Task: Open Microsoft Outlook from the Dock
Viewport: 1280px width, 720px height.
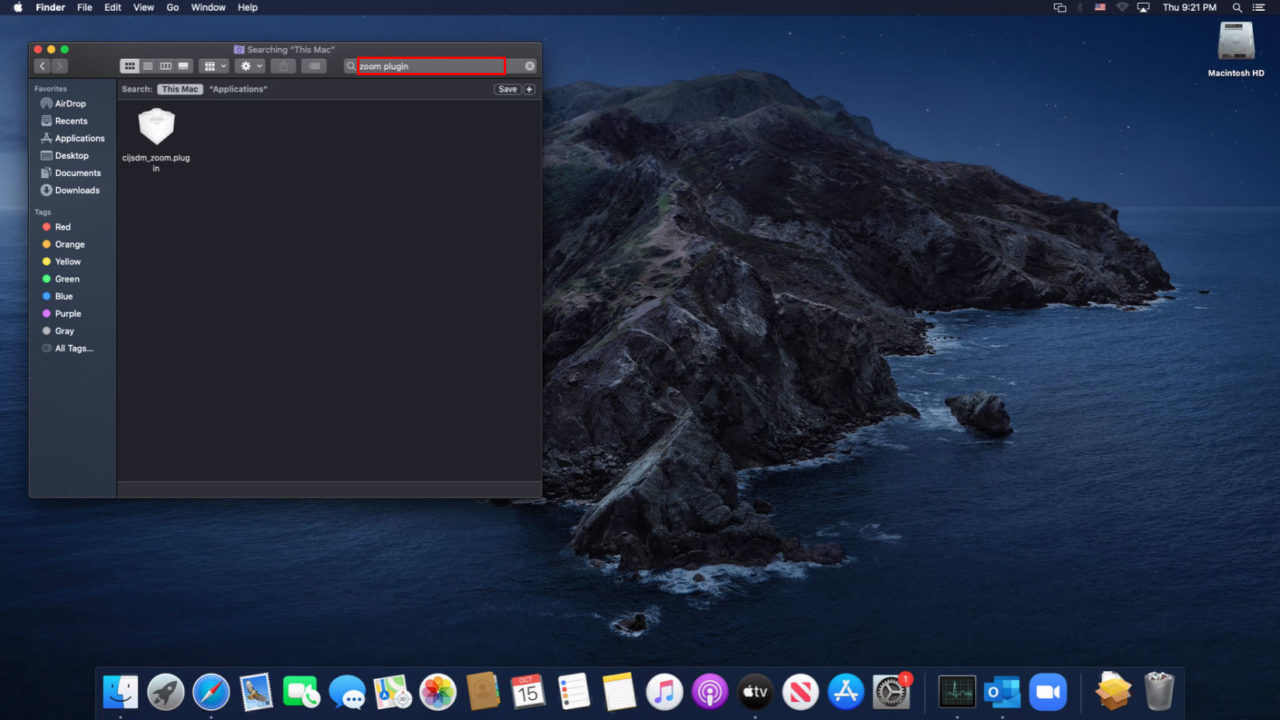Action: pyautogui.click(x=1002, y=690)
